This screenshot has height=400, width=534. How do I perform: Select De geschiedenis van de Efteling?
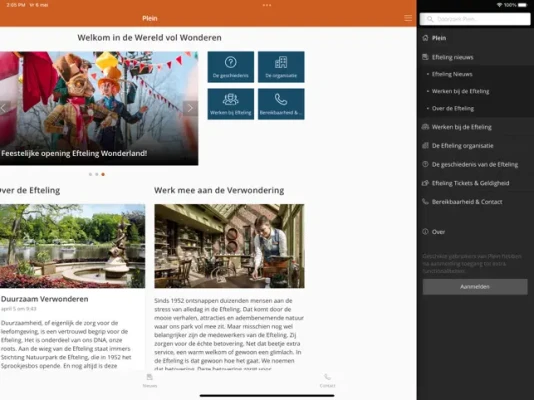[x=475, y=164]
